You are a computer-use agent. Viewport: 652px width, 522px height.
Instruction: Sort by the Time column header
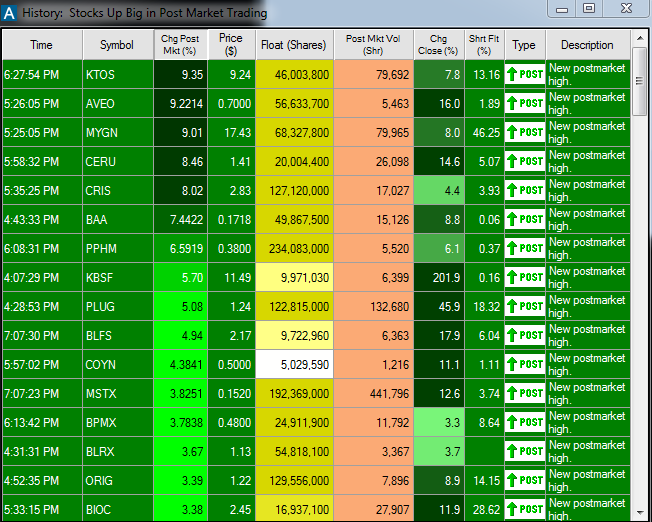tap(42, 45)
